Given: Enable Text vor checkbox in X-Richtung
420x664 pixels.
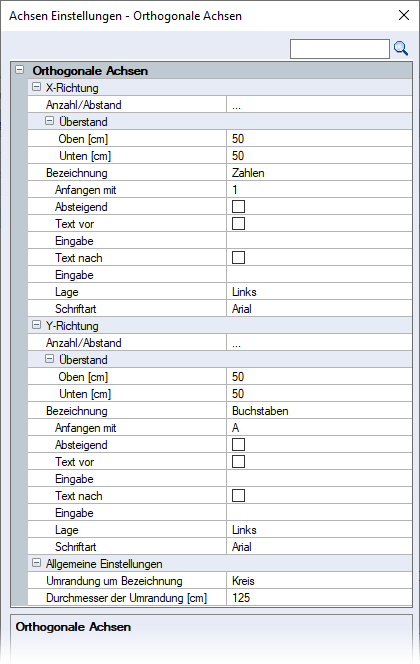Looking at the screenshot, I should click(238, 224).
